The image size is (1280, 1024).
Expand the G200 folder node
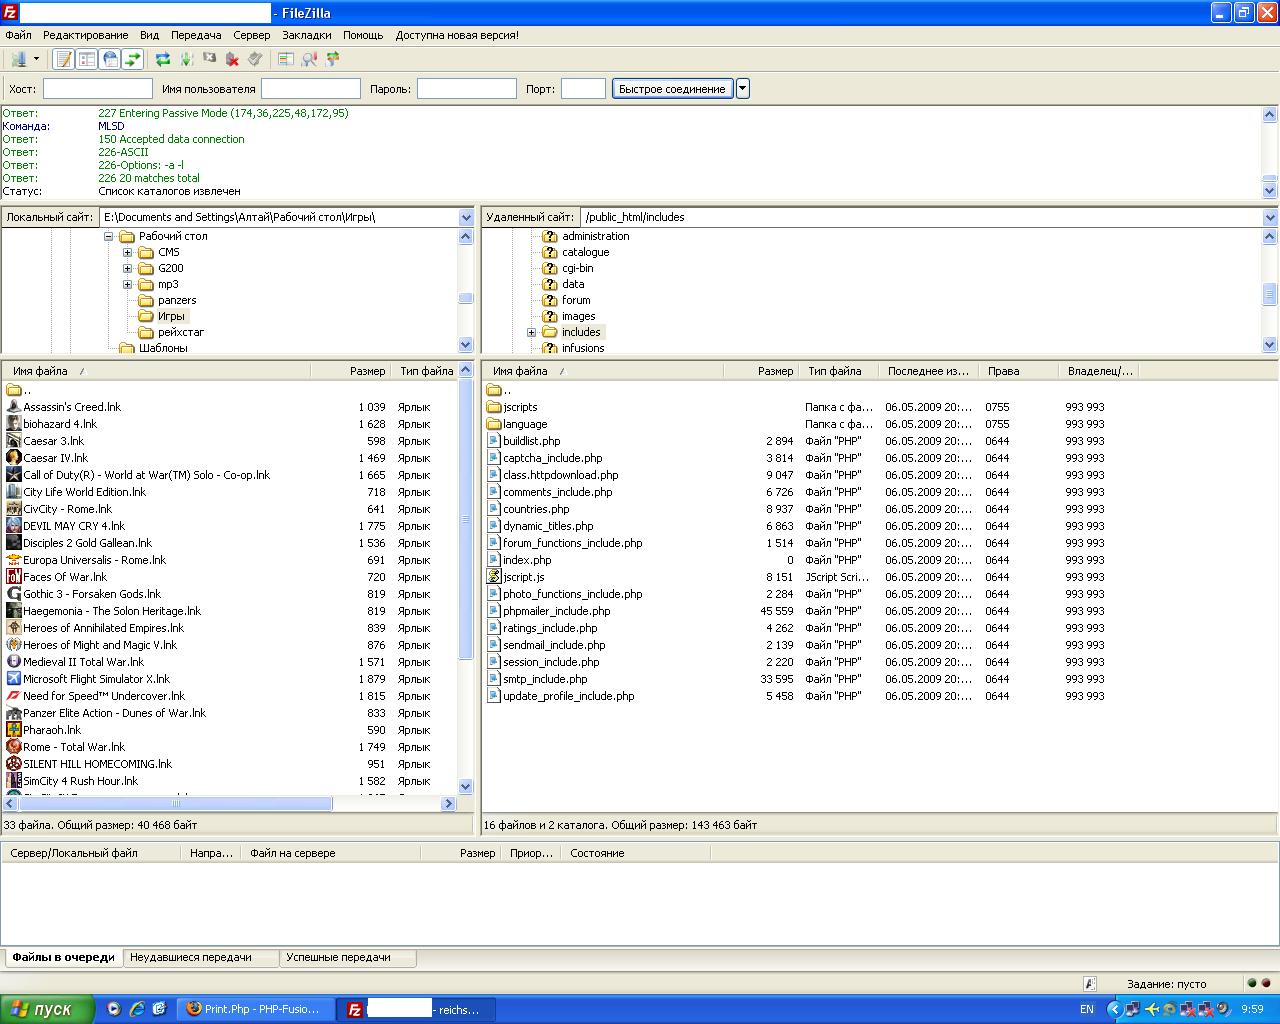click(127, 269)
